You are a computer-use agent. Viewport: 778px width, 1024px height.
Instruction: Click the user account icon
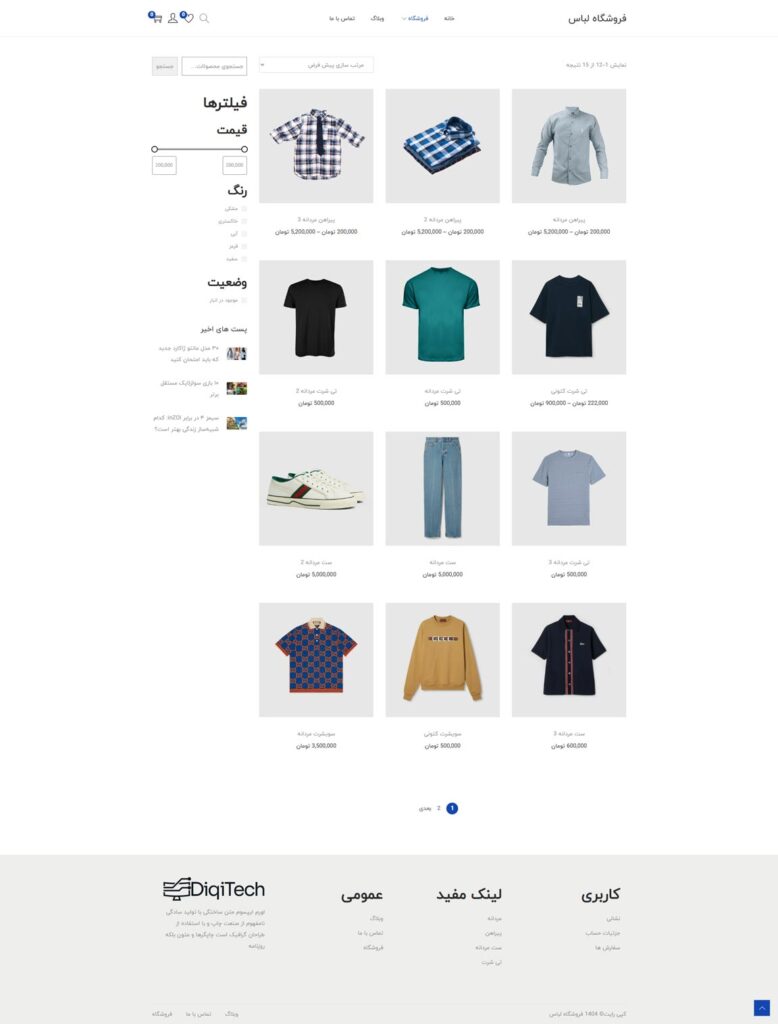(172, 18)
